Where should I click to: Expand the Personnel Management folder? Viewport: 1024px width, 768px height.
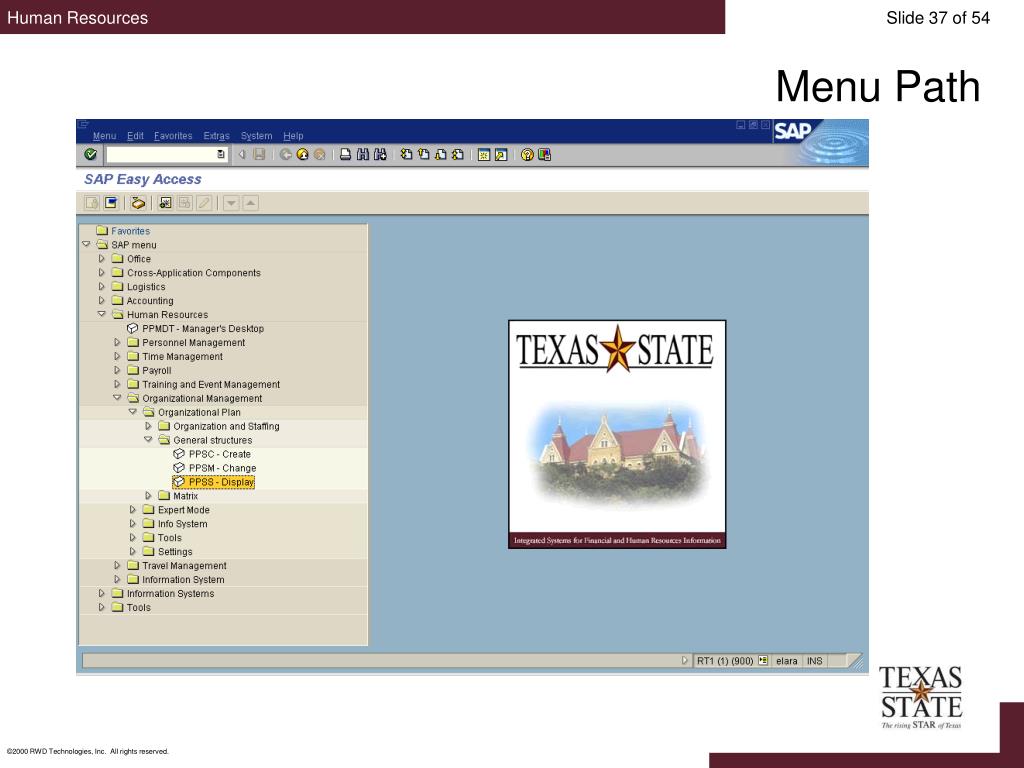tap(117, 342)
